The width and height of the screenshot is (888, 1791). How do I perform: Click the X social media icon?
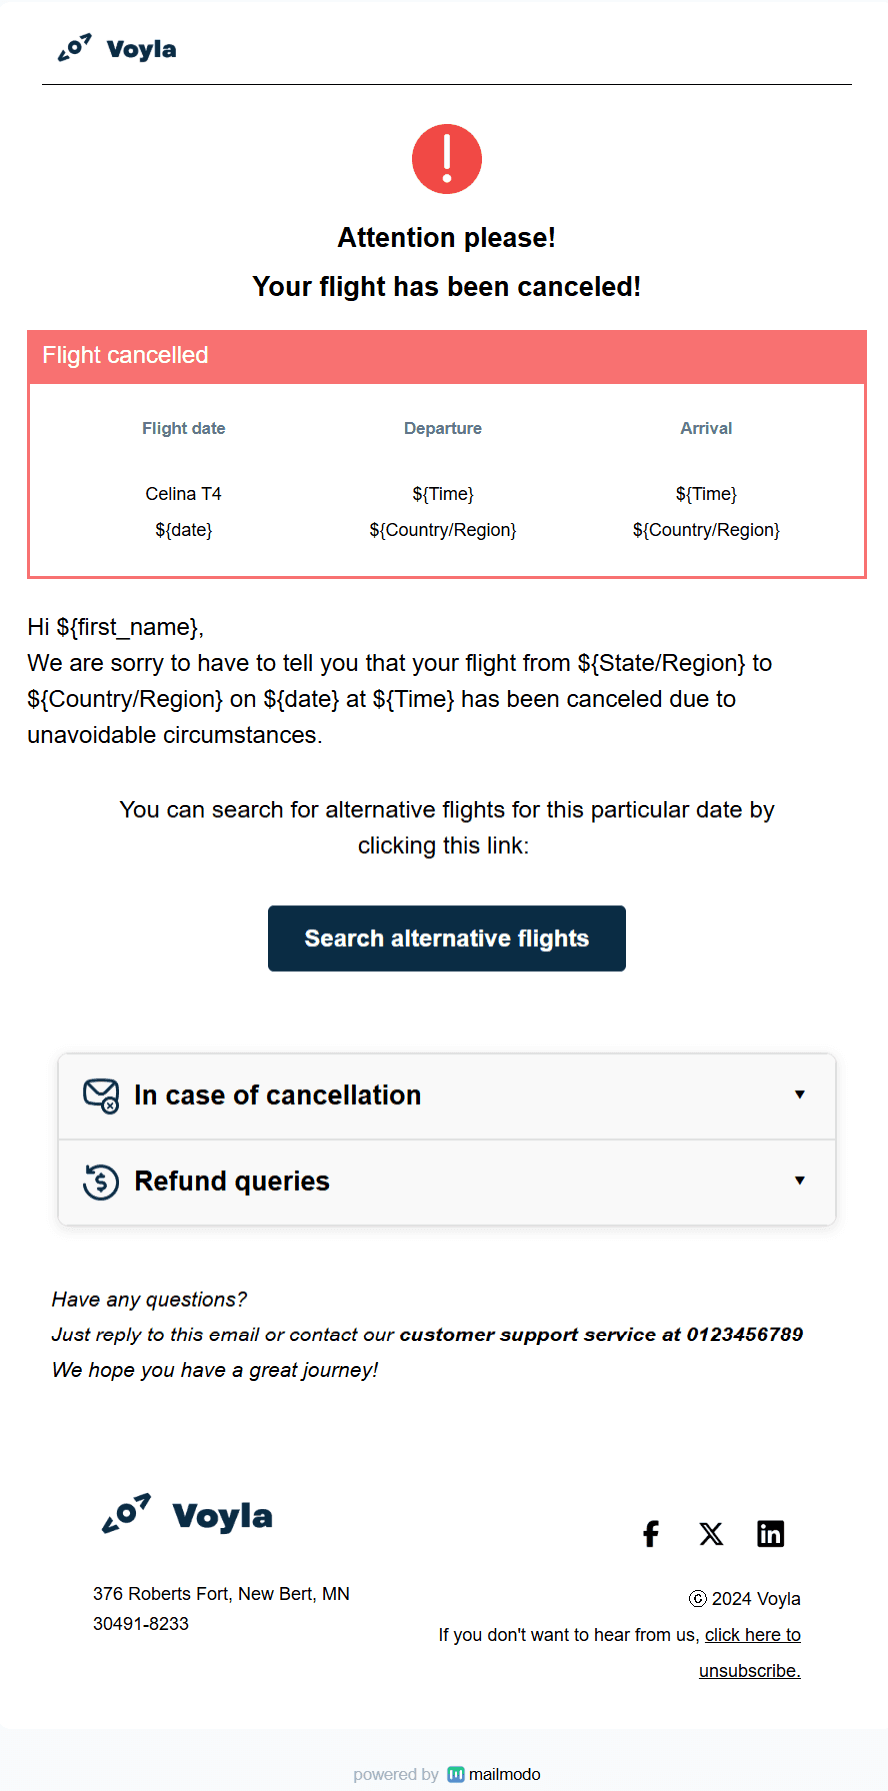tap(710, 1533)
